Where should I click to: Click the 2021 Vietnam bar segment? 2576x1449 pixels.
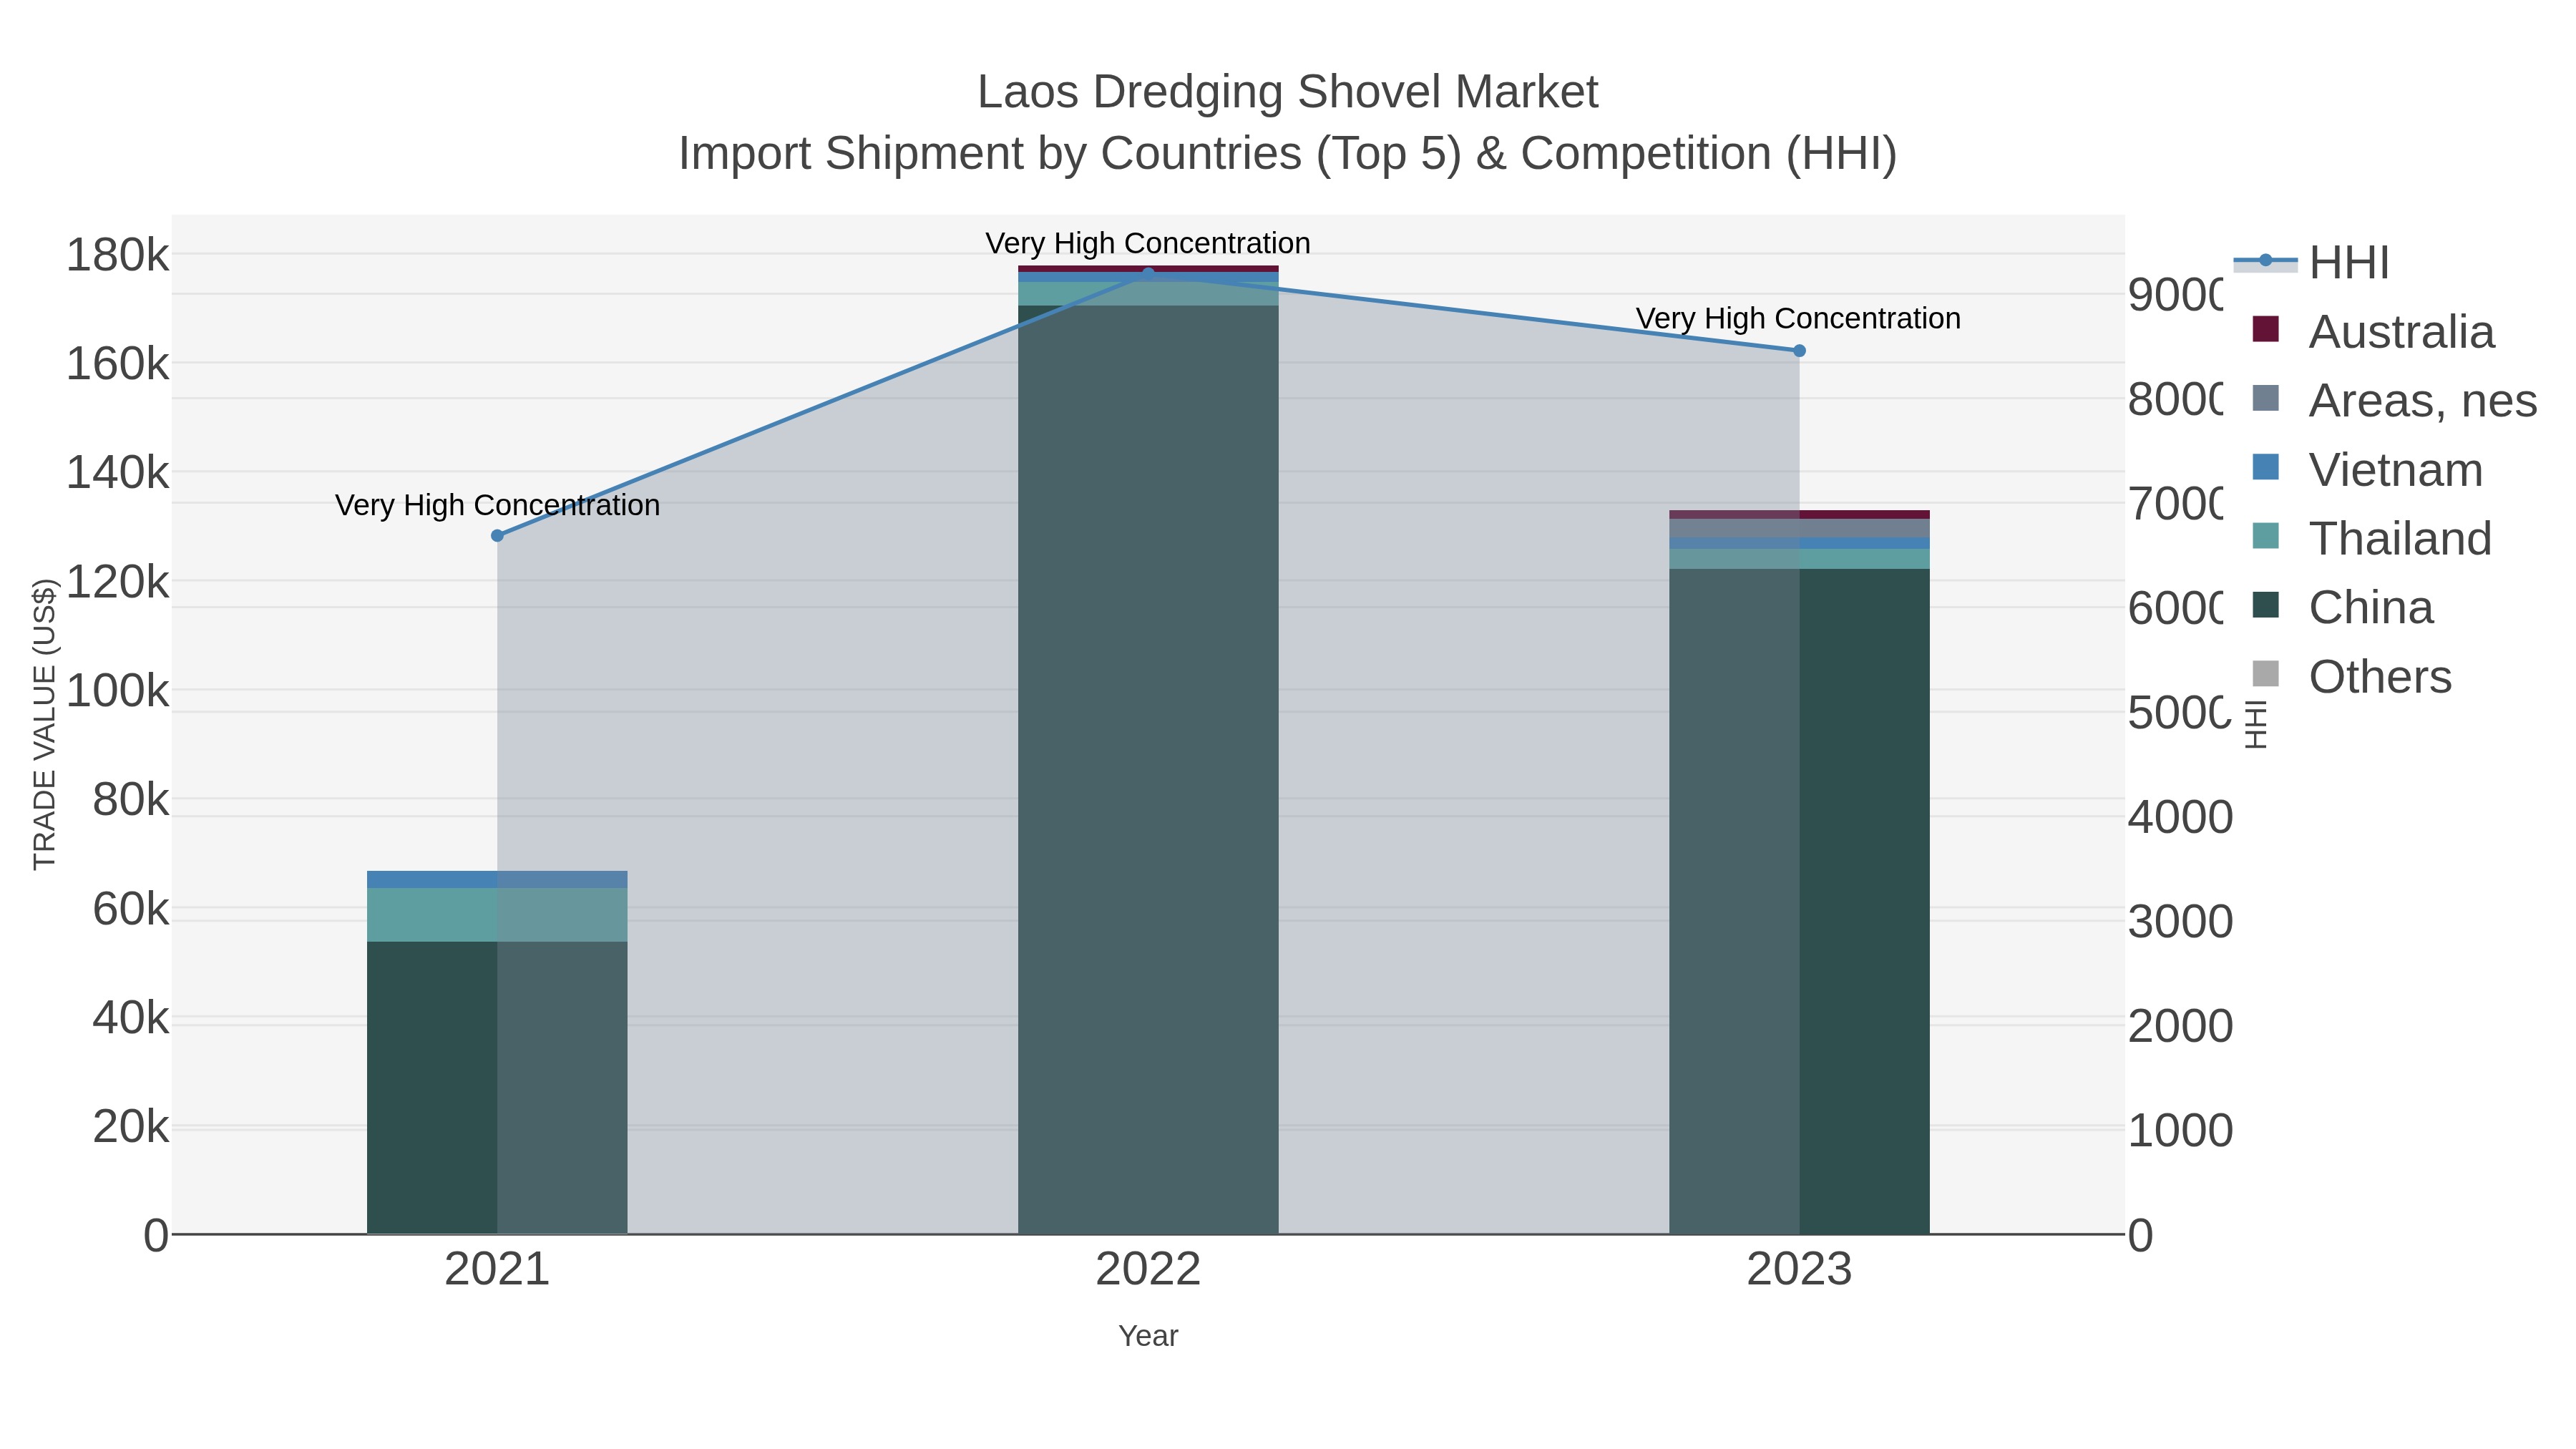[x=497, y=879]
